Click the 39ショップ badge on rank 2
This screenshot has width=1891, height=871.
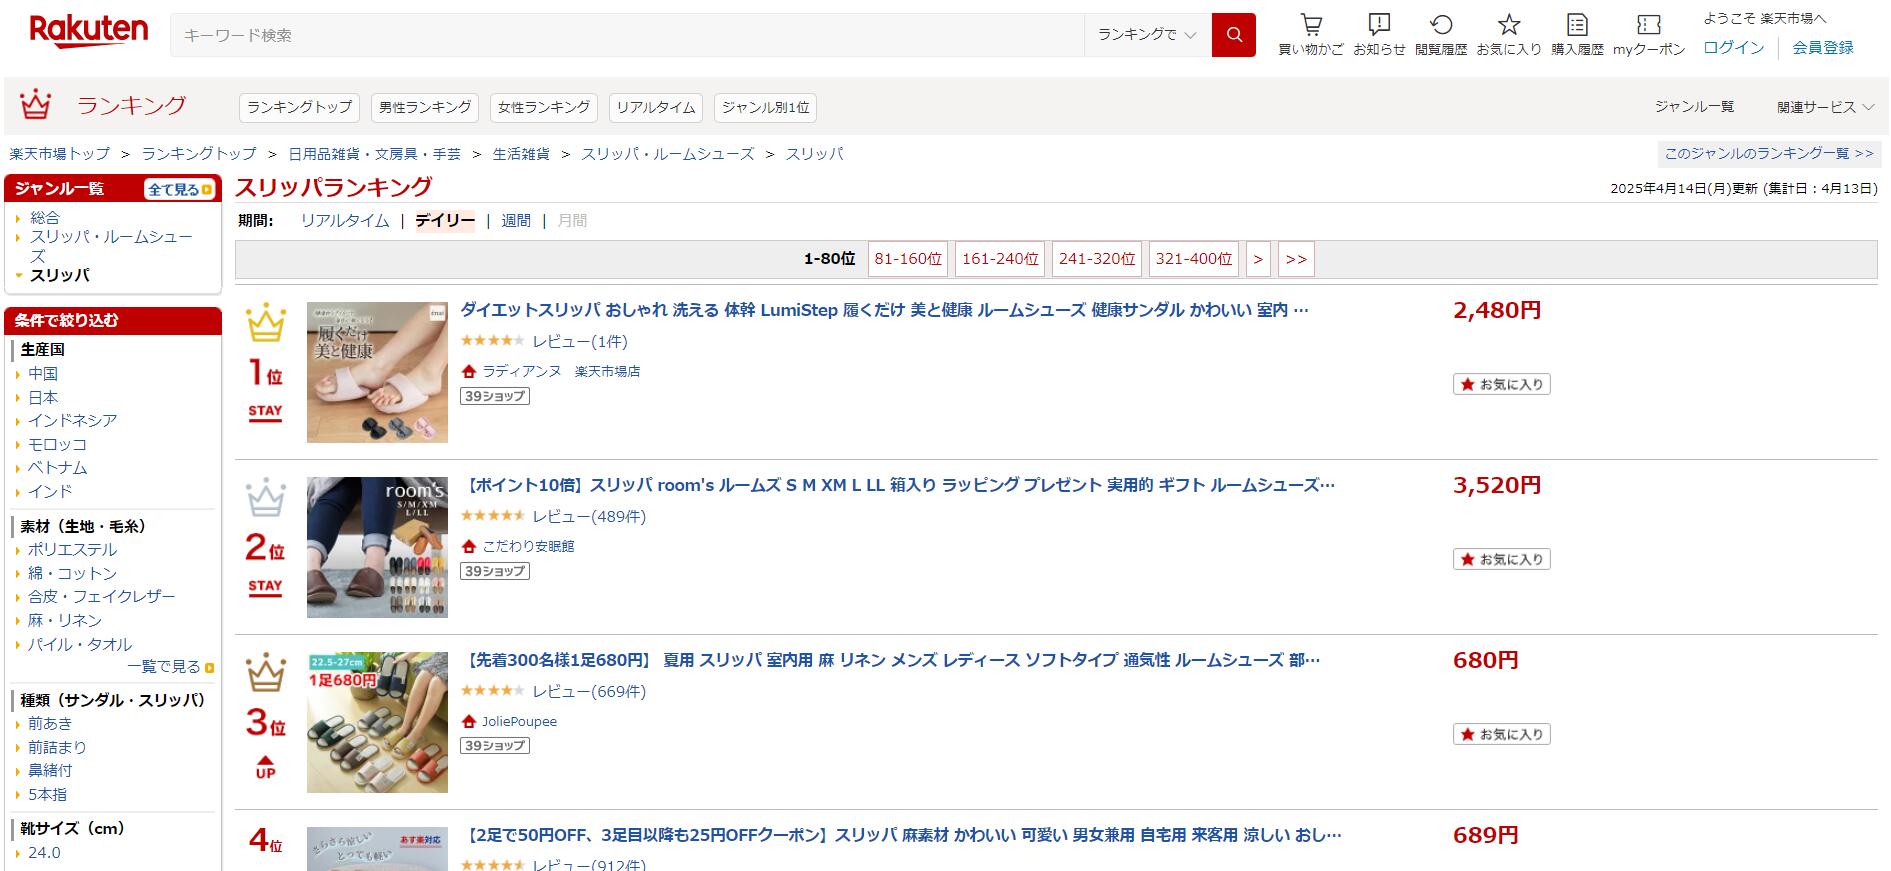495,571
